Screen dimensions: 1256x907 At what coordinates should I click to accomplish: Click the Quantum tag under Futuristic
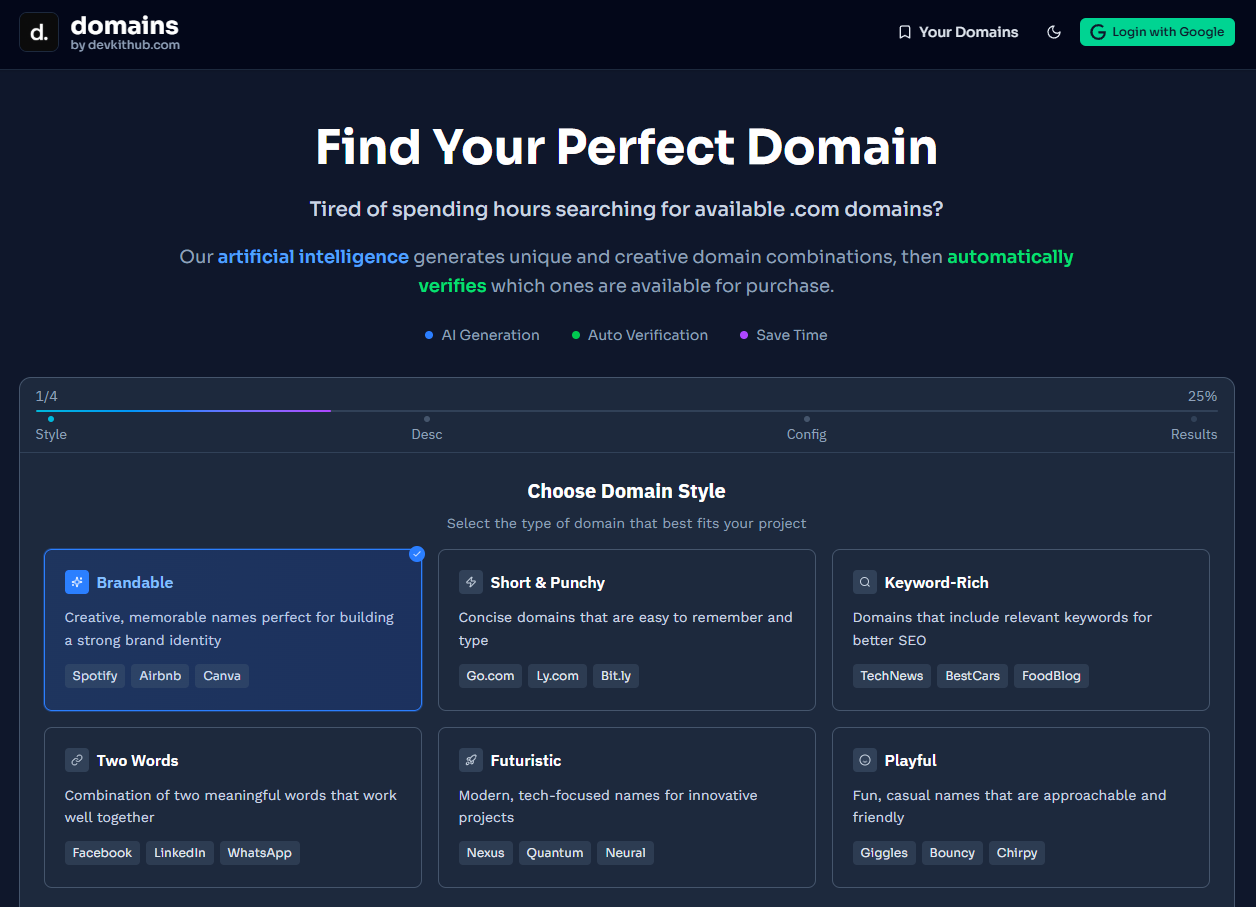(554, 852)
